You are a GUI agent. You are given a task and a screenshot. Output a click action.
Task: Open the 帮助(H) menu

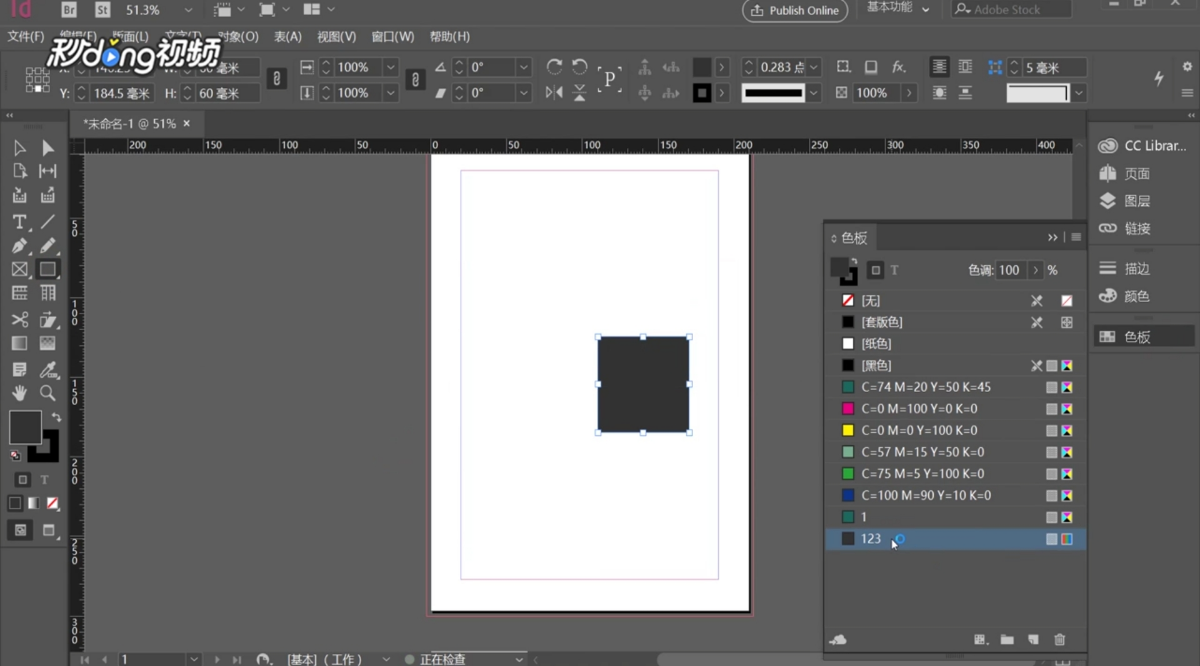pos(449,37)
